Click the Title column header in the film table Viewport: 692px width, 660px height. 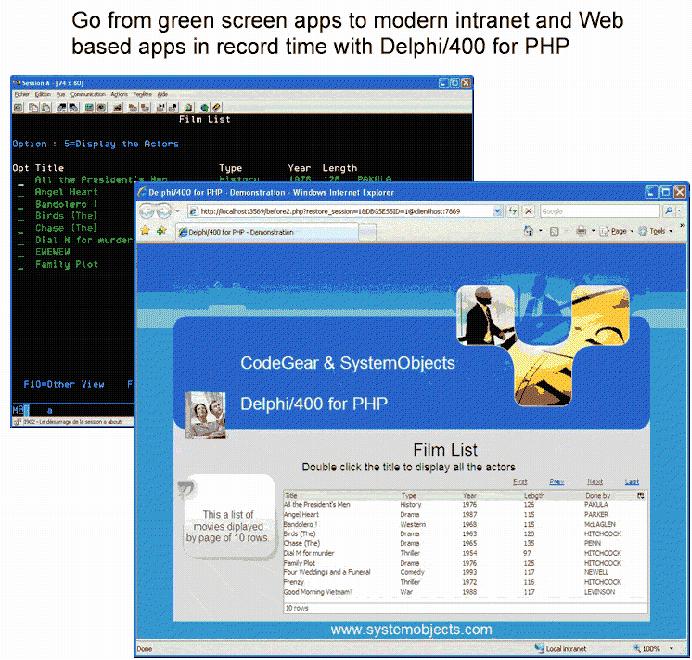pos(291,496)
